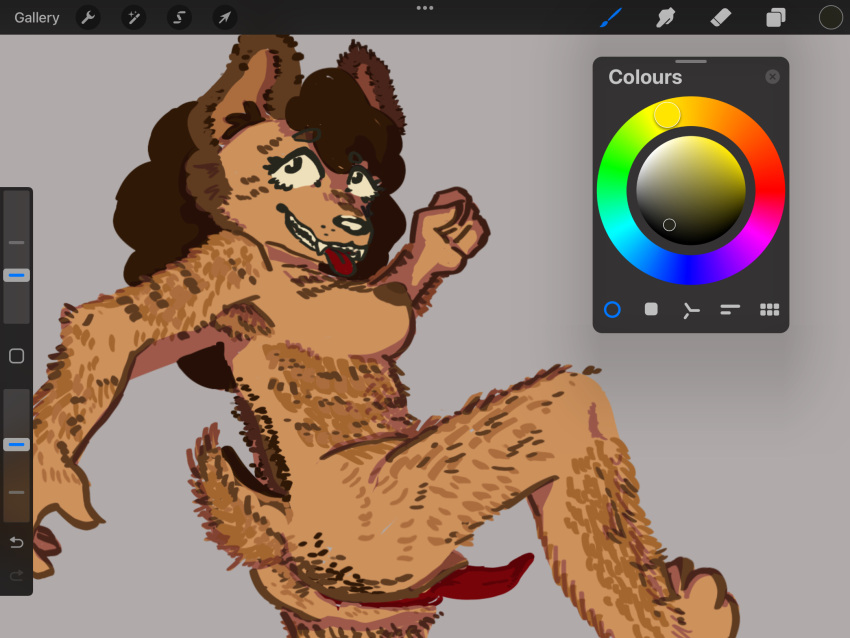Activate the Transform arrow tool

coord(224,18)
